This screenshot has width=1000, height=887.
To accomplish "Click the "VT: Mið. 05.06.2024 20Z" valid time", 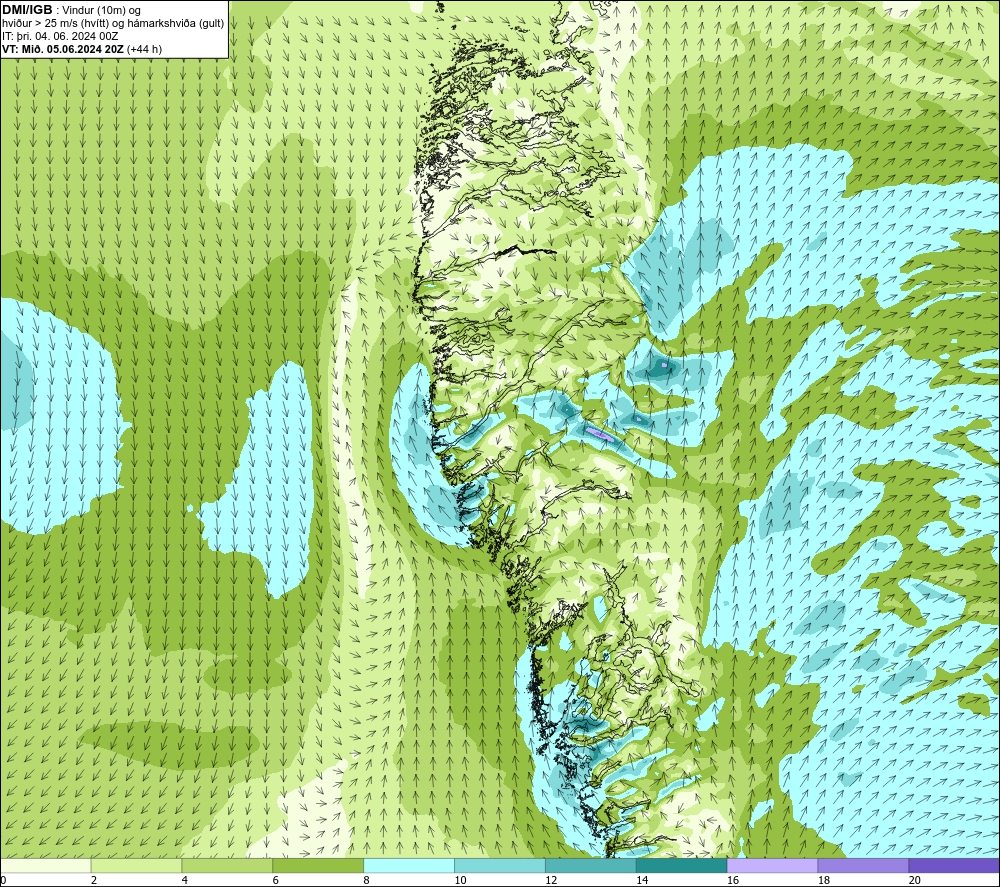I will click(64, 49).
